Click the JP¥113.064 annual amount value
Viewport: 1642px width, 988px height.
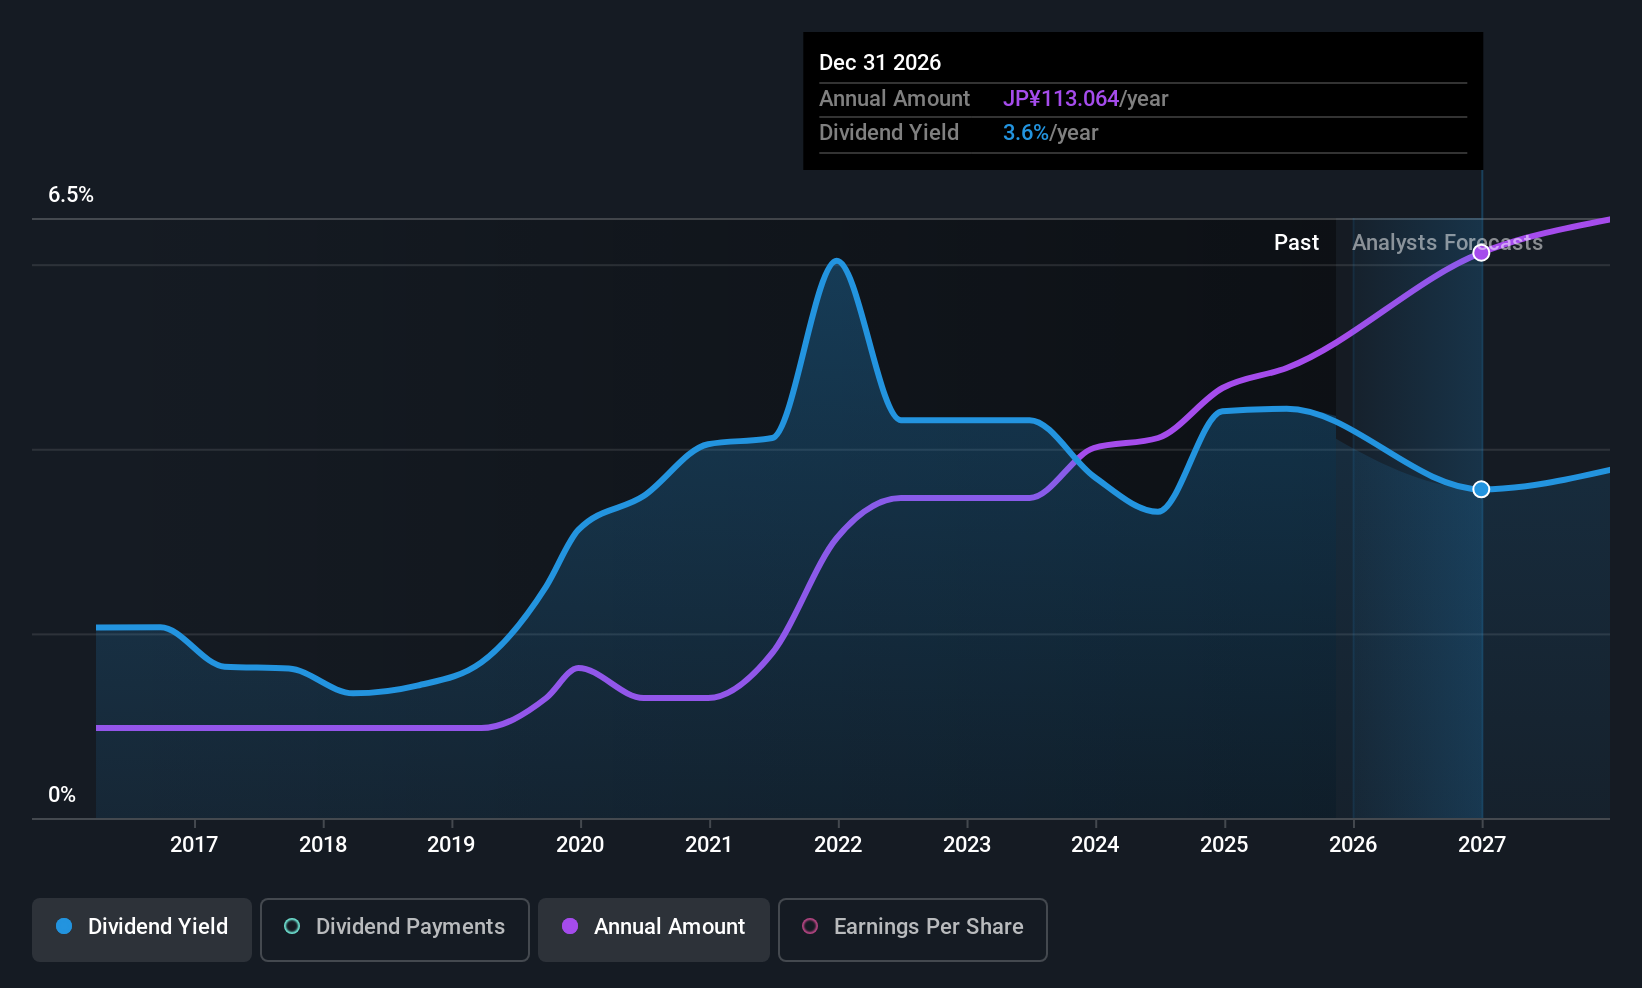[x=1061, y=99]
